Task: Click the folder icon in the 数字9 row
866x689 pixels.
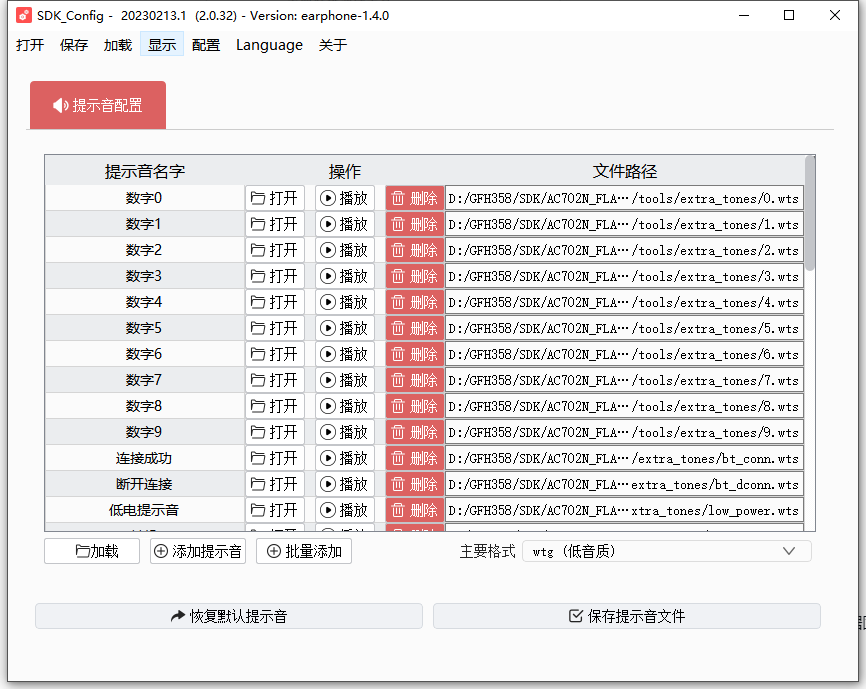Action: [x=257, y=432]
